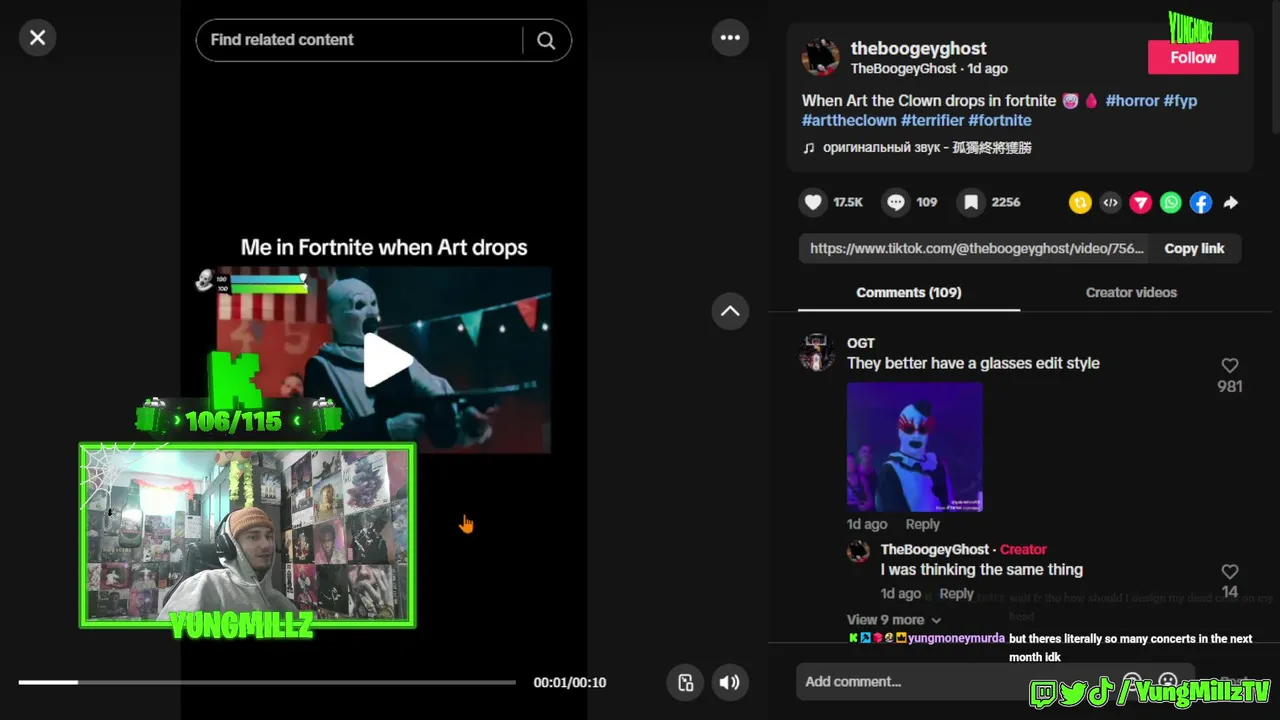Open the #fortnite hashtag
The height and width of the screenshot is (720, 1280).
[x=1000, y=120]
